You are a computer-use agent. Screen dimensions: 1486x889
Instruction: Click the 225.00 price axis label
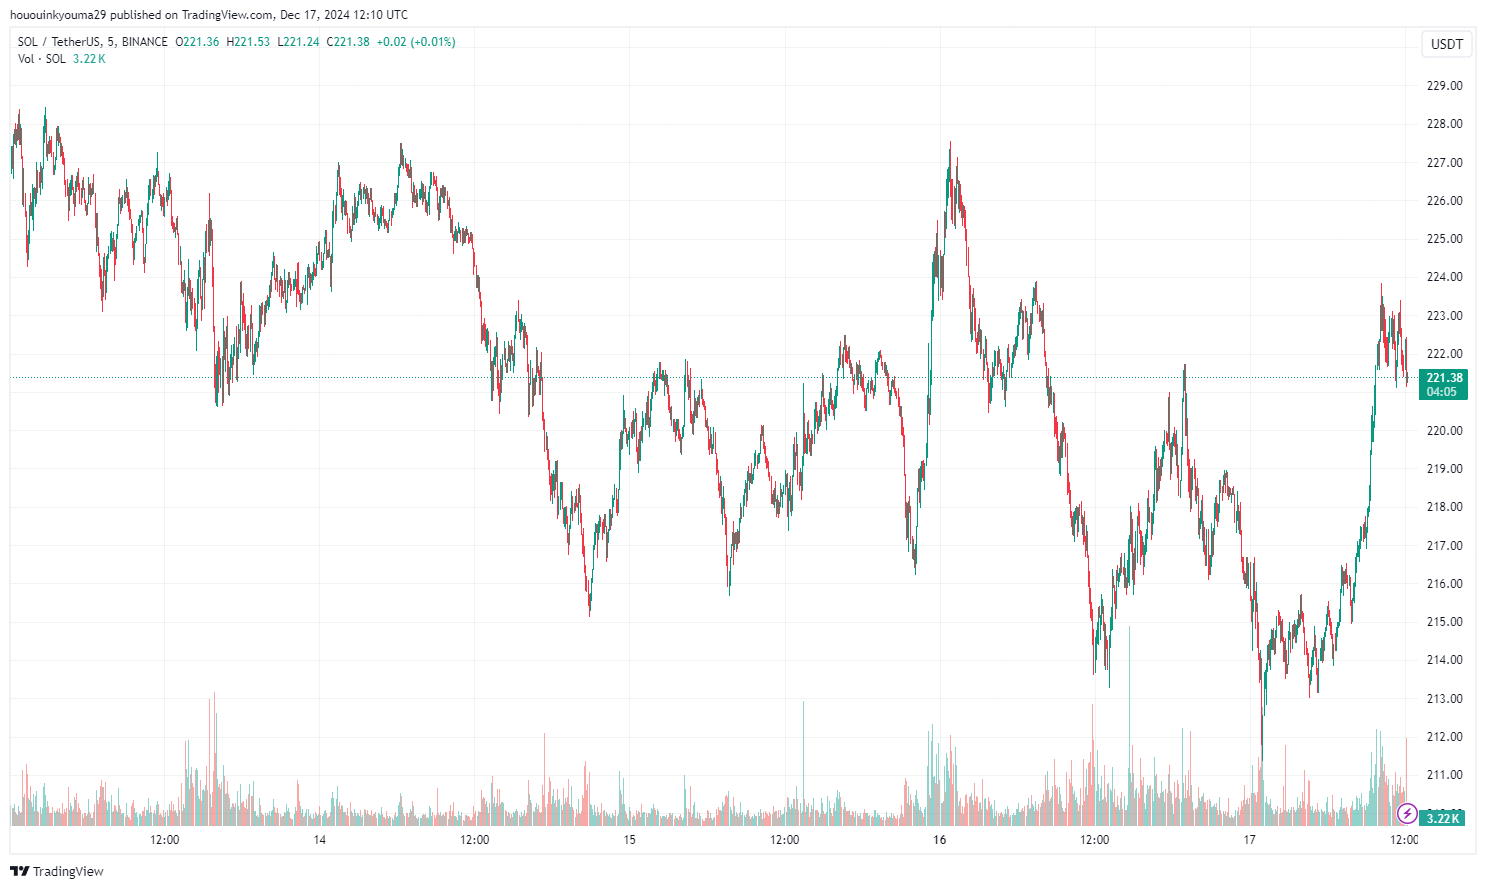[x=1444, y=239]
